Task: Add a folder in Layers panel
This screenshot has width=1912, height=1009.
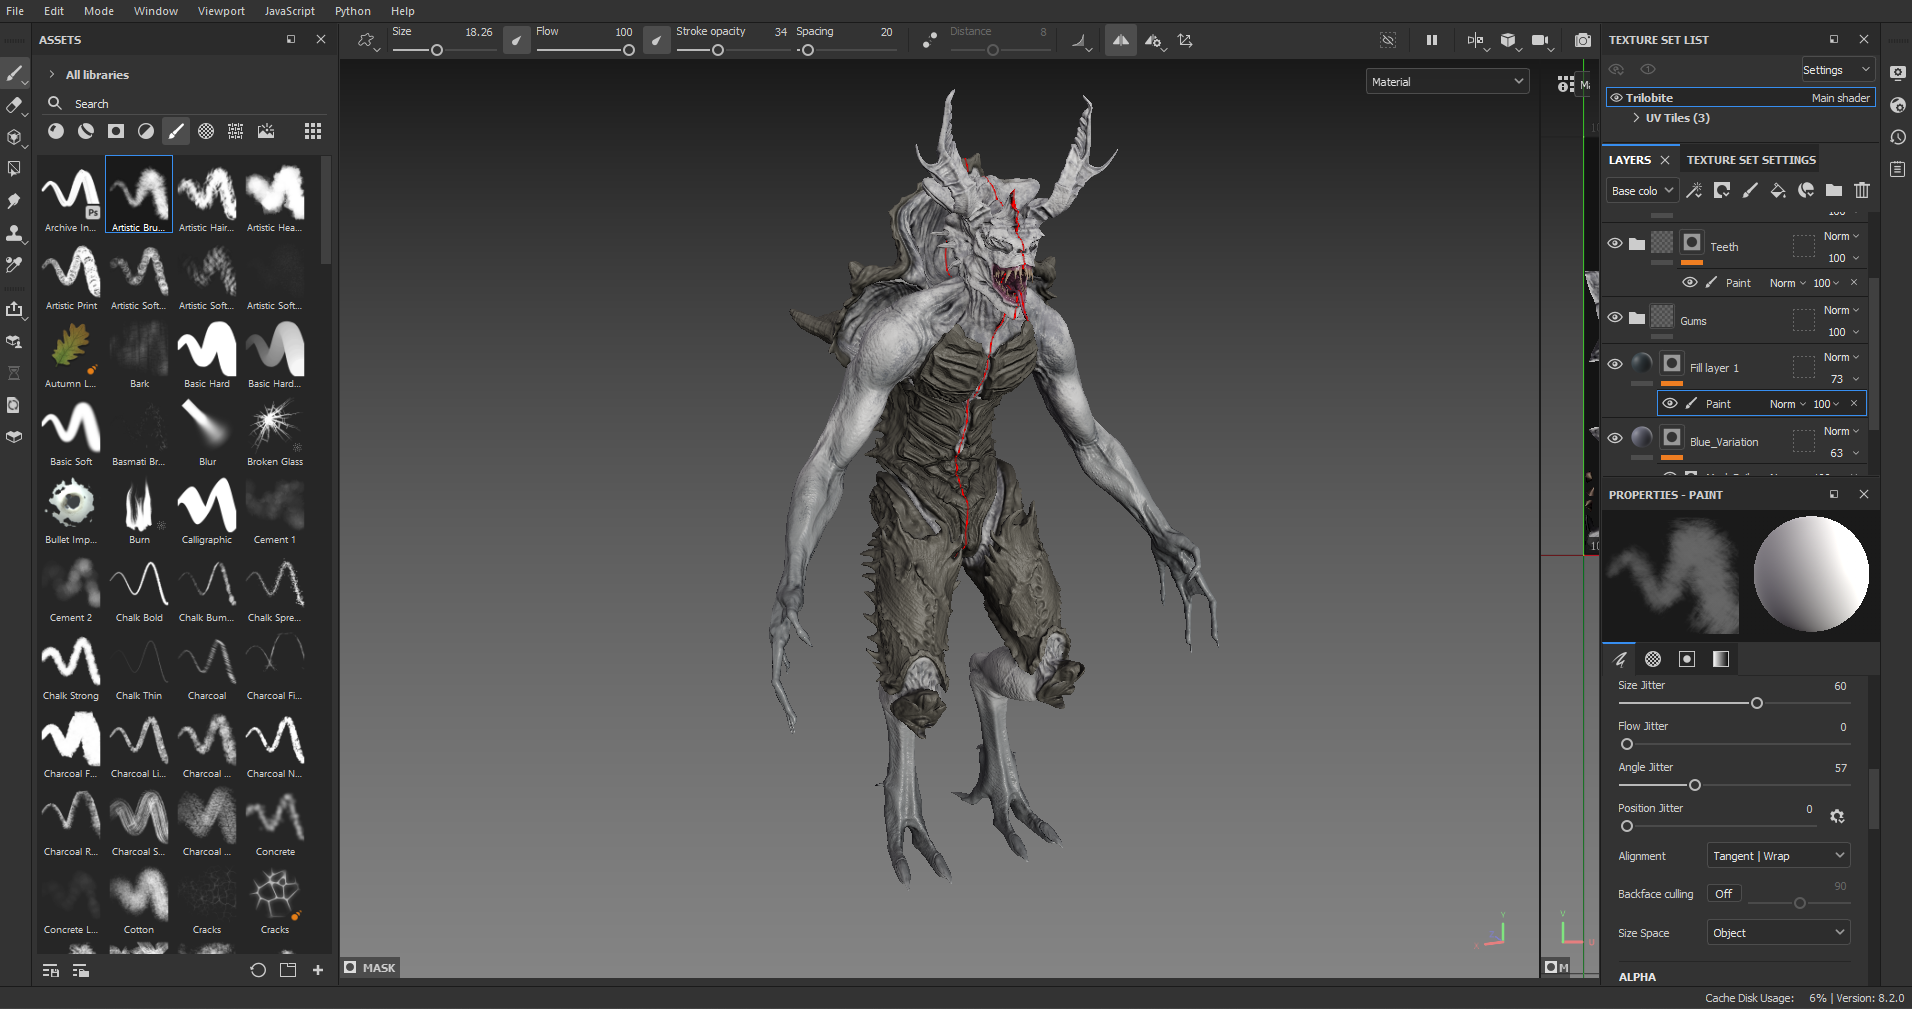Action: (1833, 191)
